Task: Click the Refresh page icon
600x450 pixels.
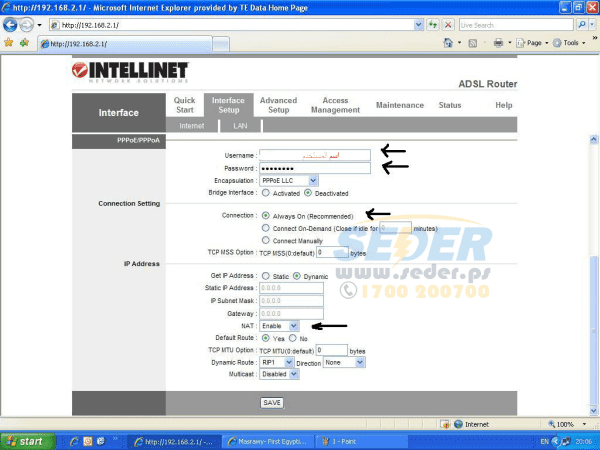Action: (433, 25)
